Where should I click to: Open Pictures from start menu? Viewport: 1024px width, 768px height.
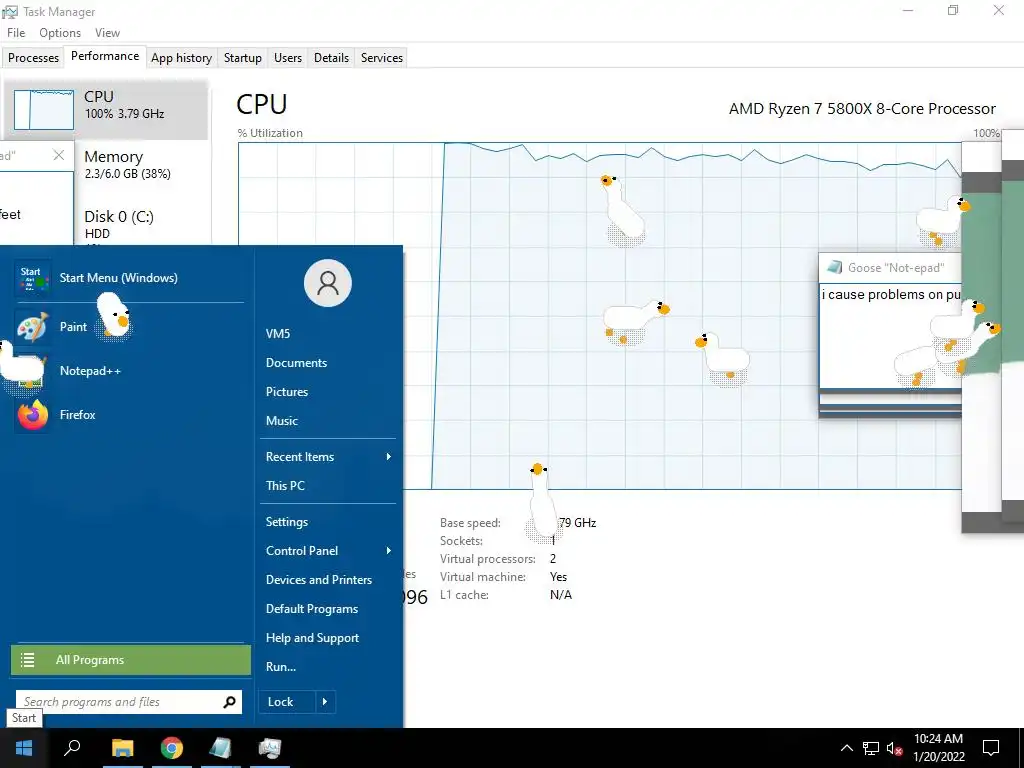(287, 392)
